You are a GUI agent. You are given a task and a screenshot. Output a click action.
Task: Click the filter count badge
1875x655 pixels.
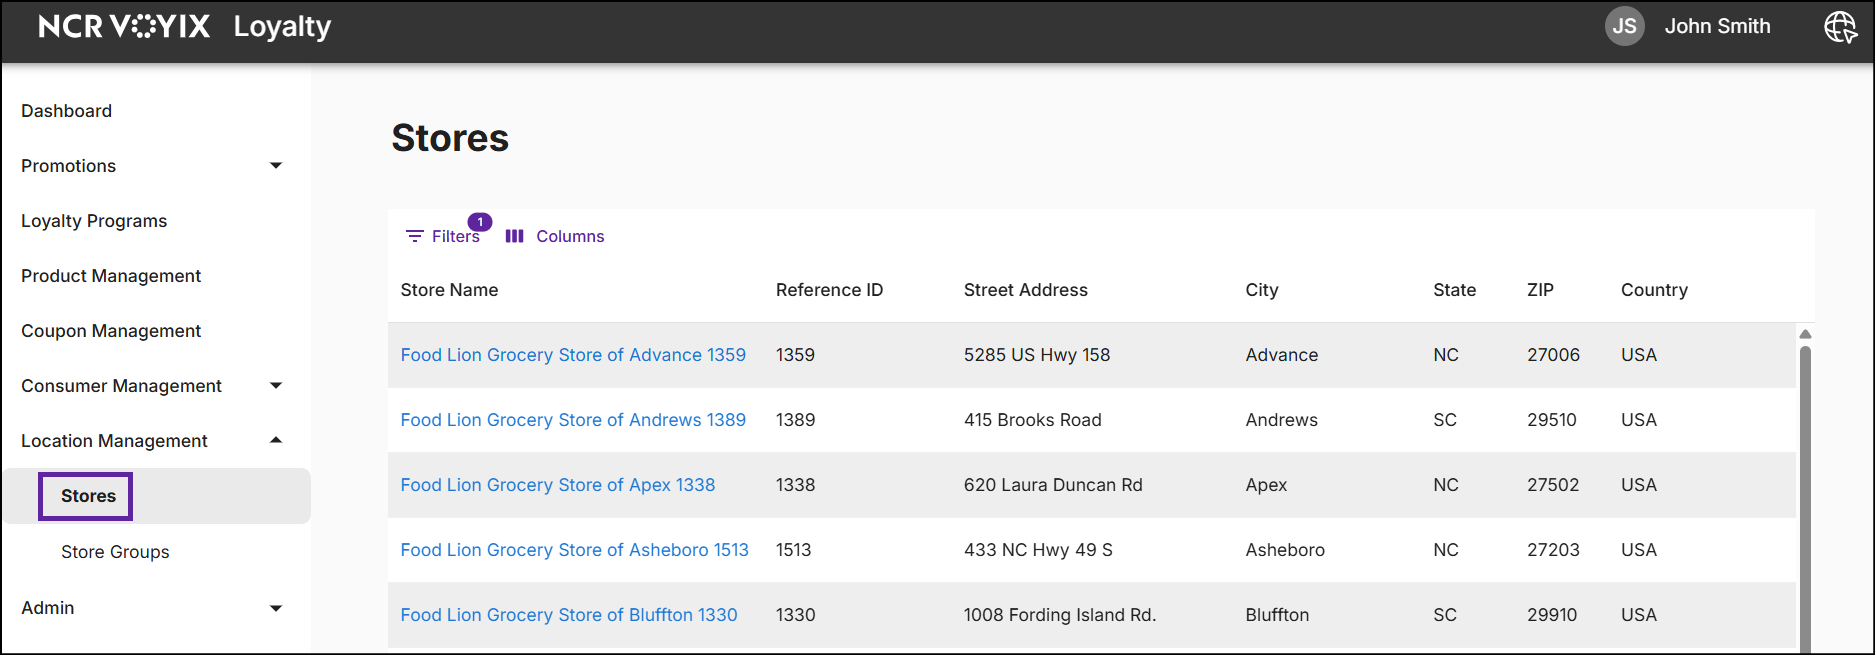pyautogui.click(x=480, y=222)
